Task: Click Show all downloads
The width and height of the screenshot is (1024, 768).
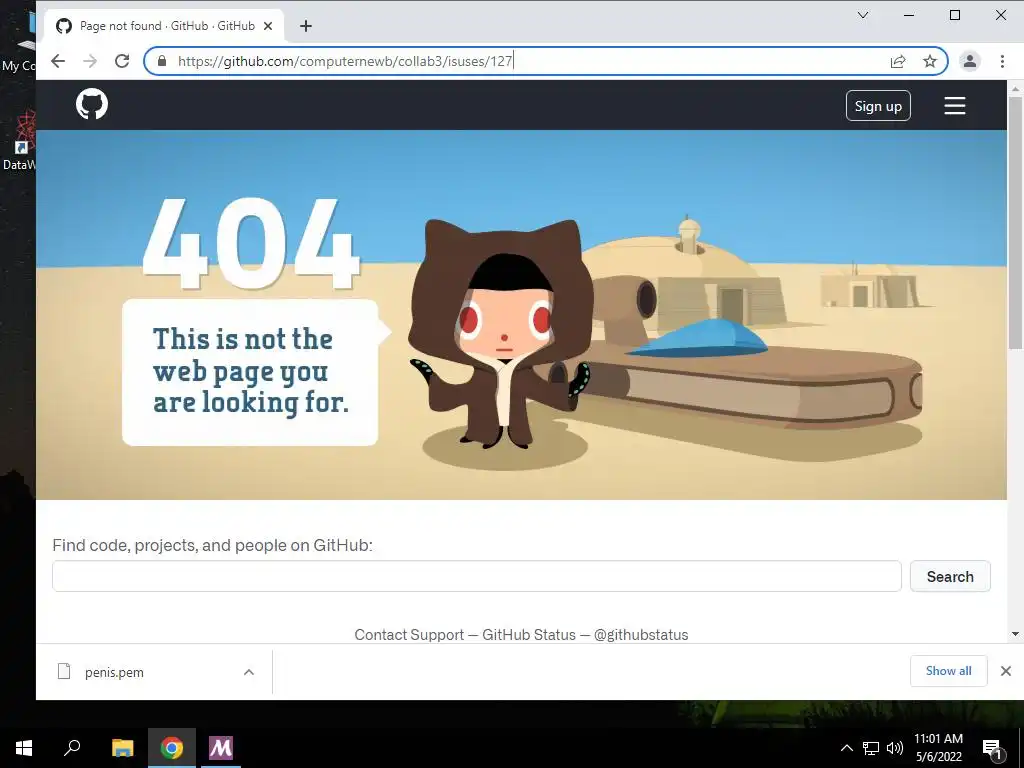Action: tap(948, 671)
